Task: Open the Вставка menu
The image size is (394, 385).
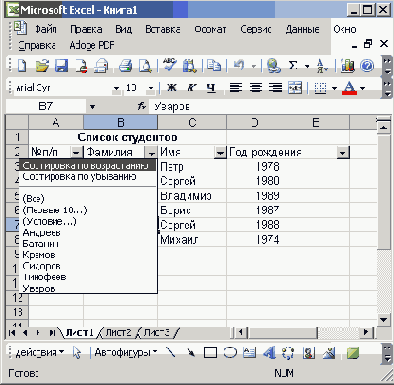Action: point(163,29)
